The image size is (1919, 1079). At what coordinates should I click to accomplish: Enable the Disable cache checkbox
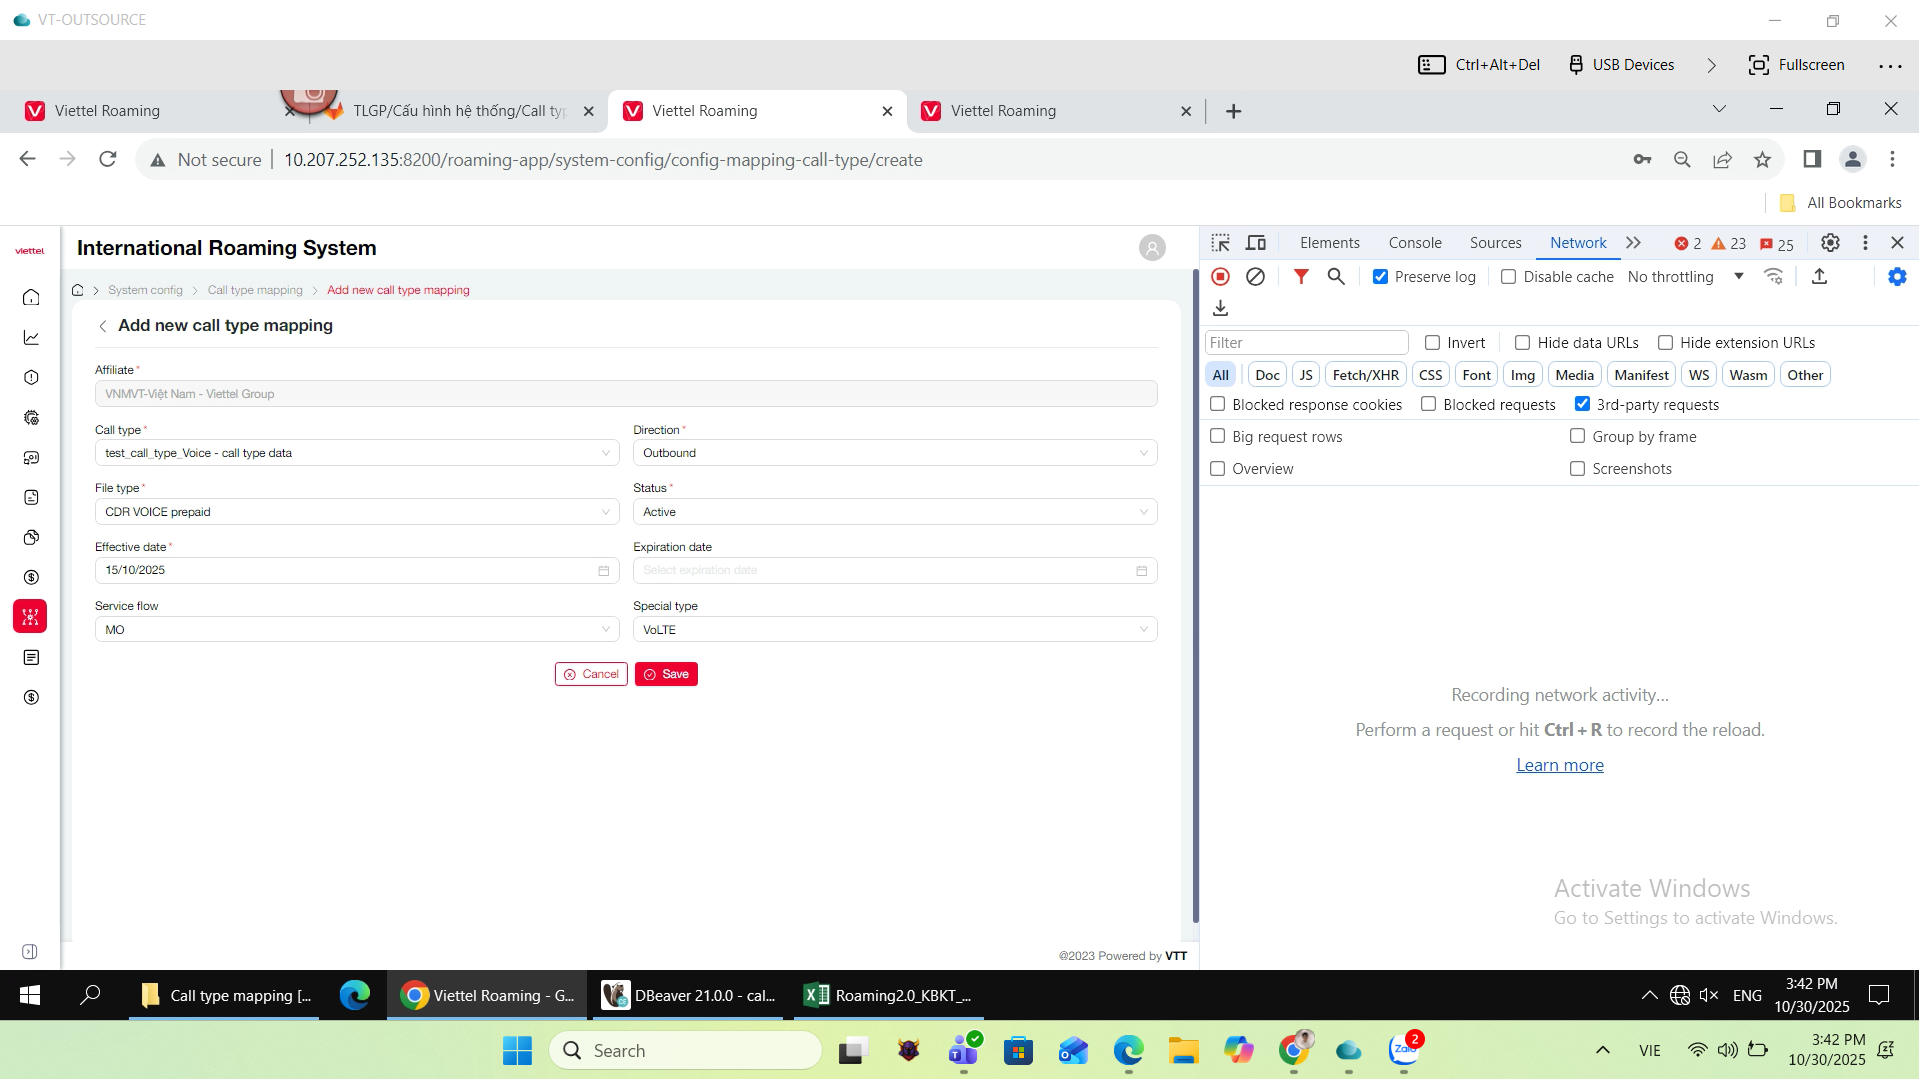click(x=1508, y=277)
